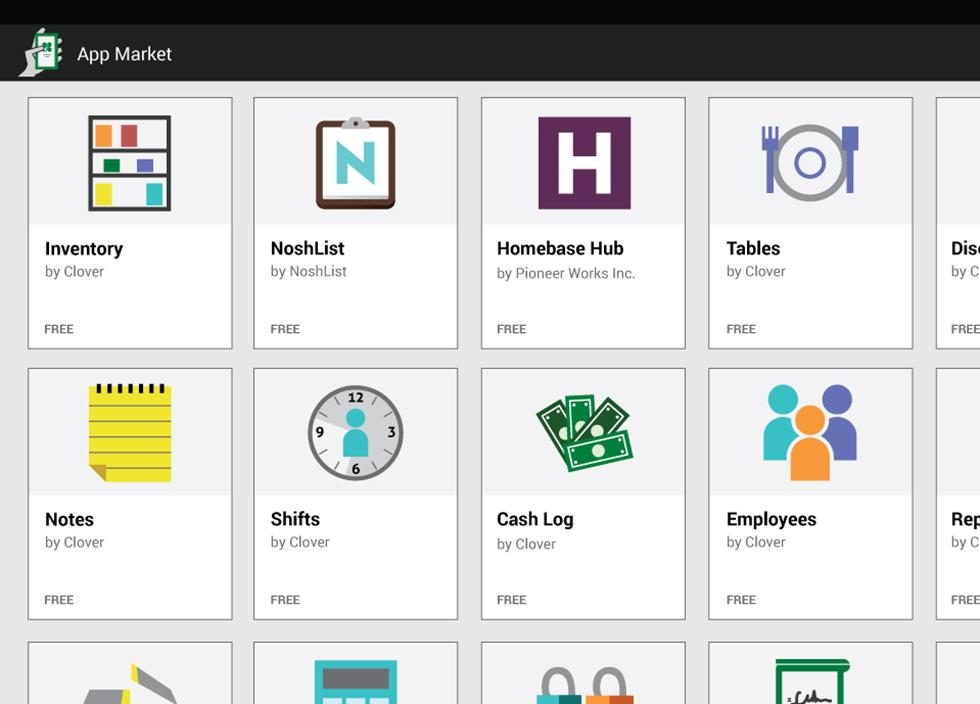Click 'by Clover' under Employees
Image resolution: width=980 pixels, height=704 pixels.
pyautogui.click(x=756, y=543)
